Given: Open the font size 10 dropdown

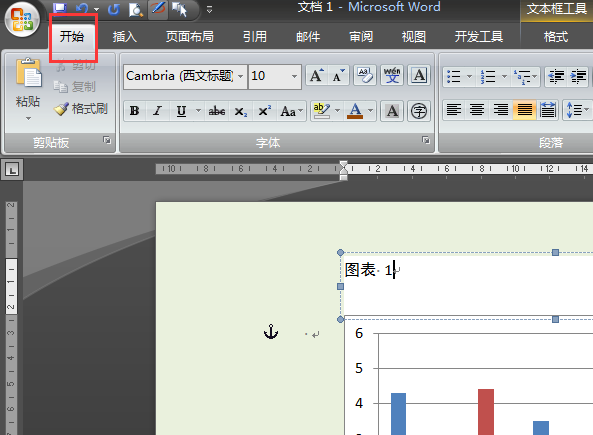Looking at the screenshot, I should (x=294, y=76).
